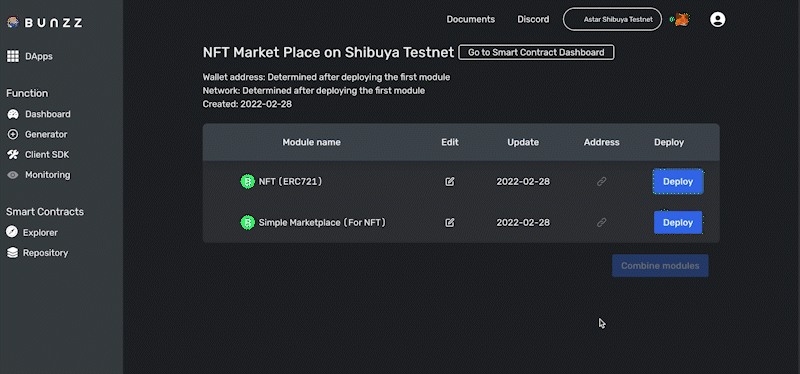The width and height of the screenshot is (800, 374).
Task: Click the NFT Market Place on Shibuya Testnet title
Action: pyautogui.click(x=328, y=52)
